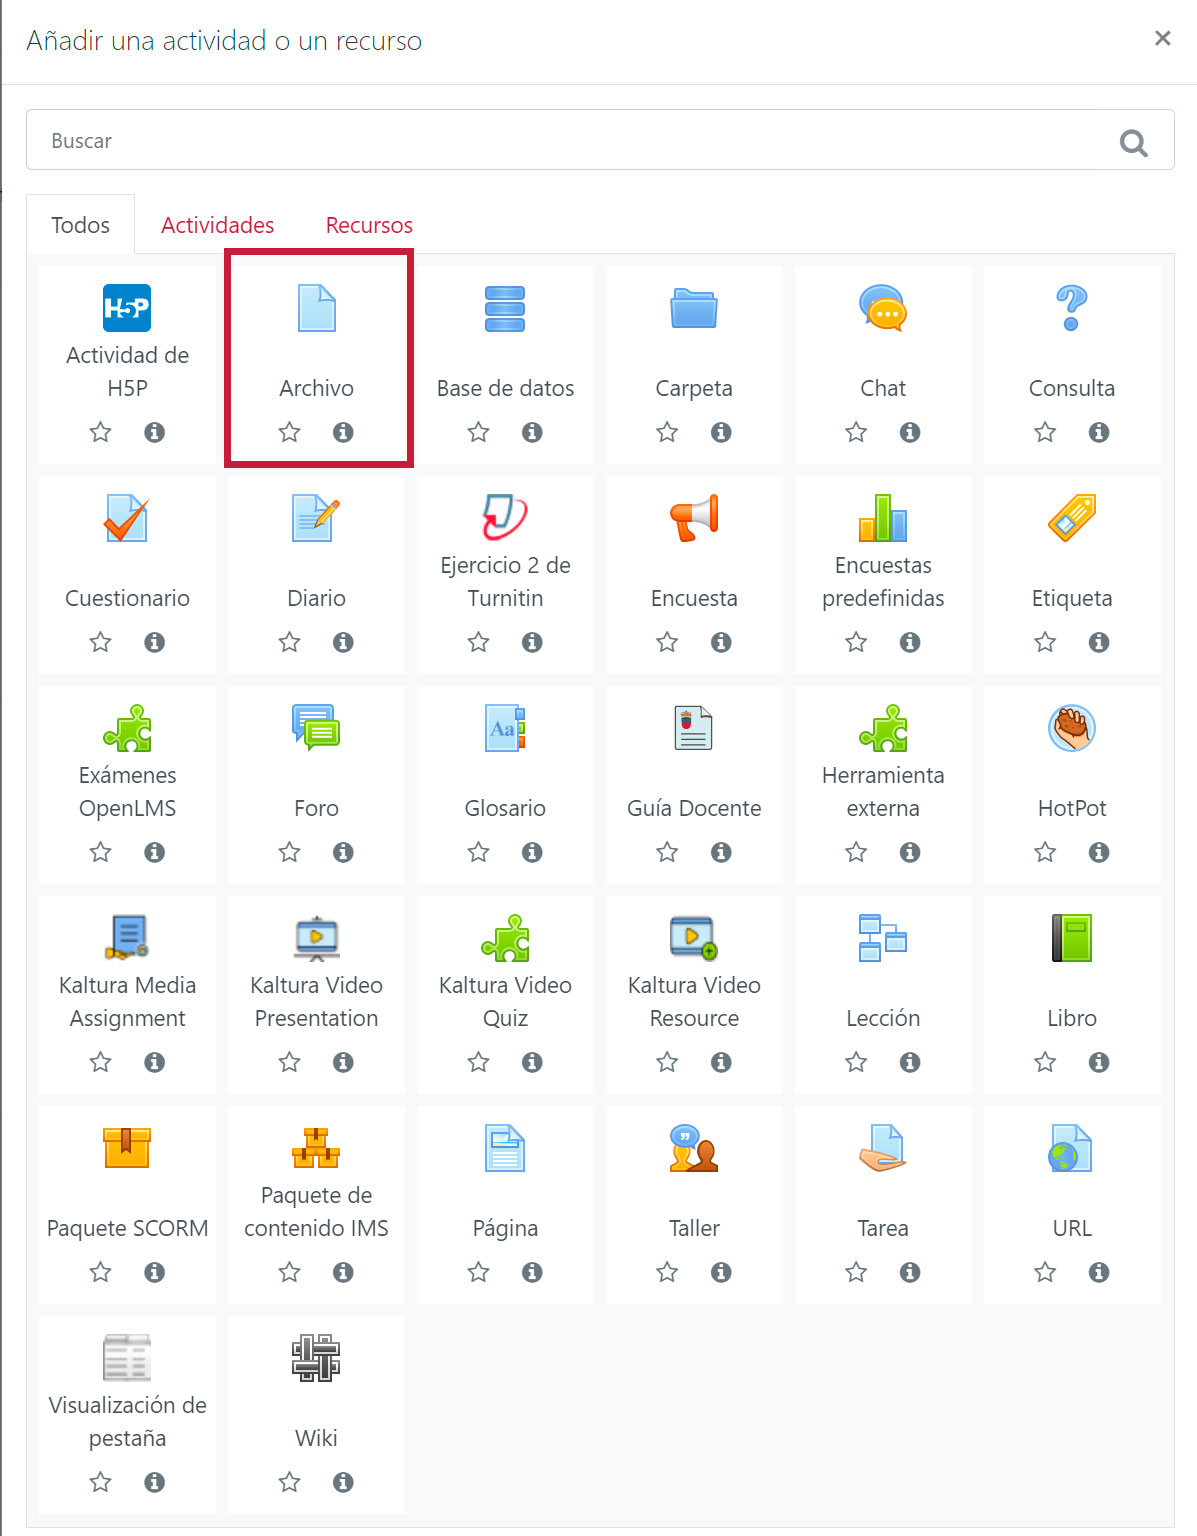
Task: Click the Base de datos label
Action: 505,388
